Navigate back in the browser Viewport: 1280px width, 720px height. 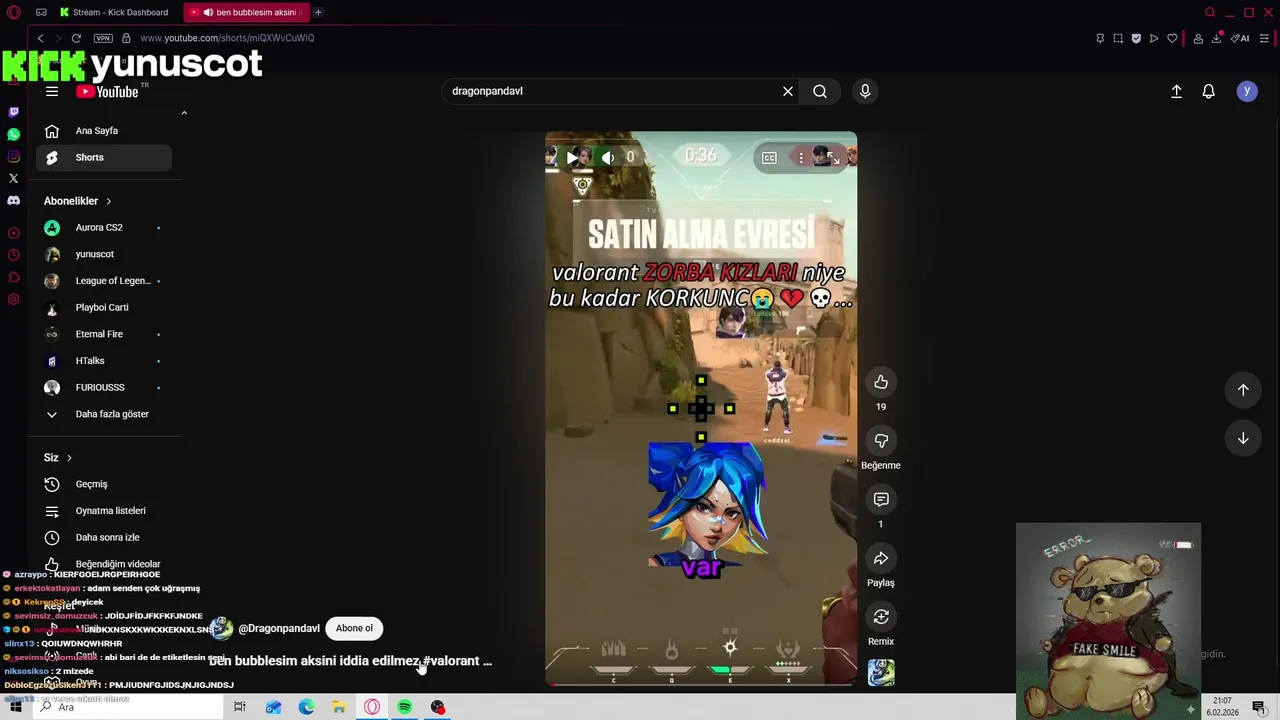pyautogui.click(x=40, y=38)
